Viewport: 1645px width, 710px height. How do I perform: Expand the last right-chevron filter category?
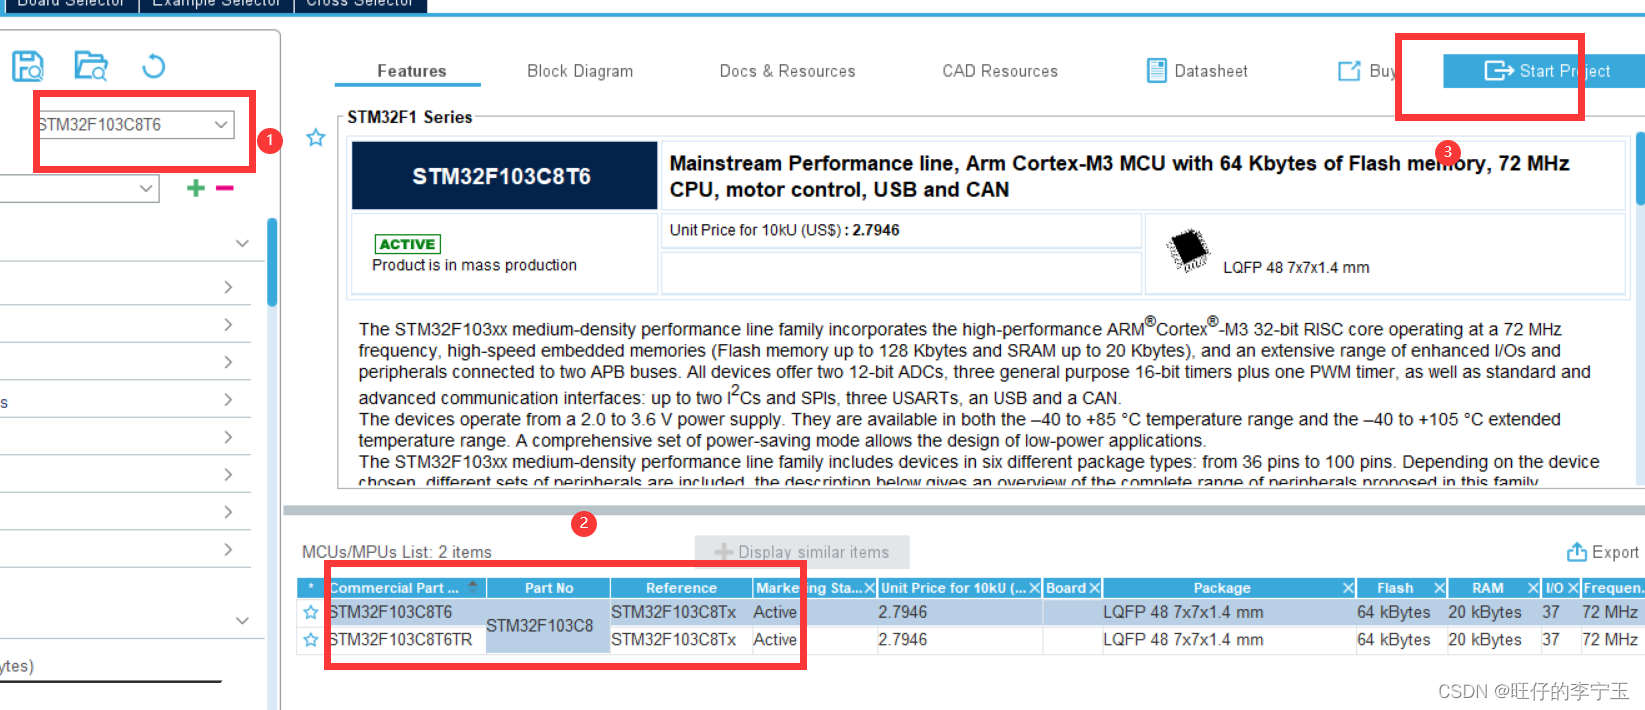[228, 549]
